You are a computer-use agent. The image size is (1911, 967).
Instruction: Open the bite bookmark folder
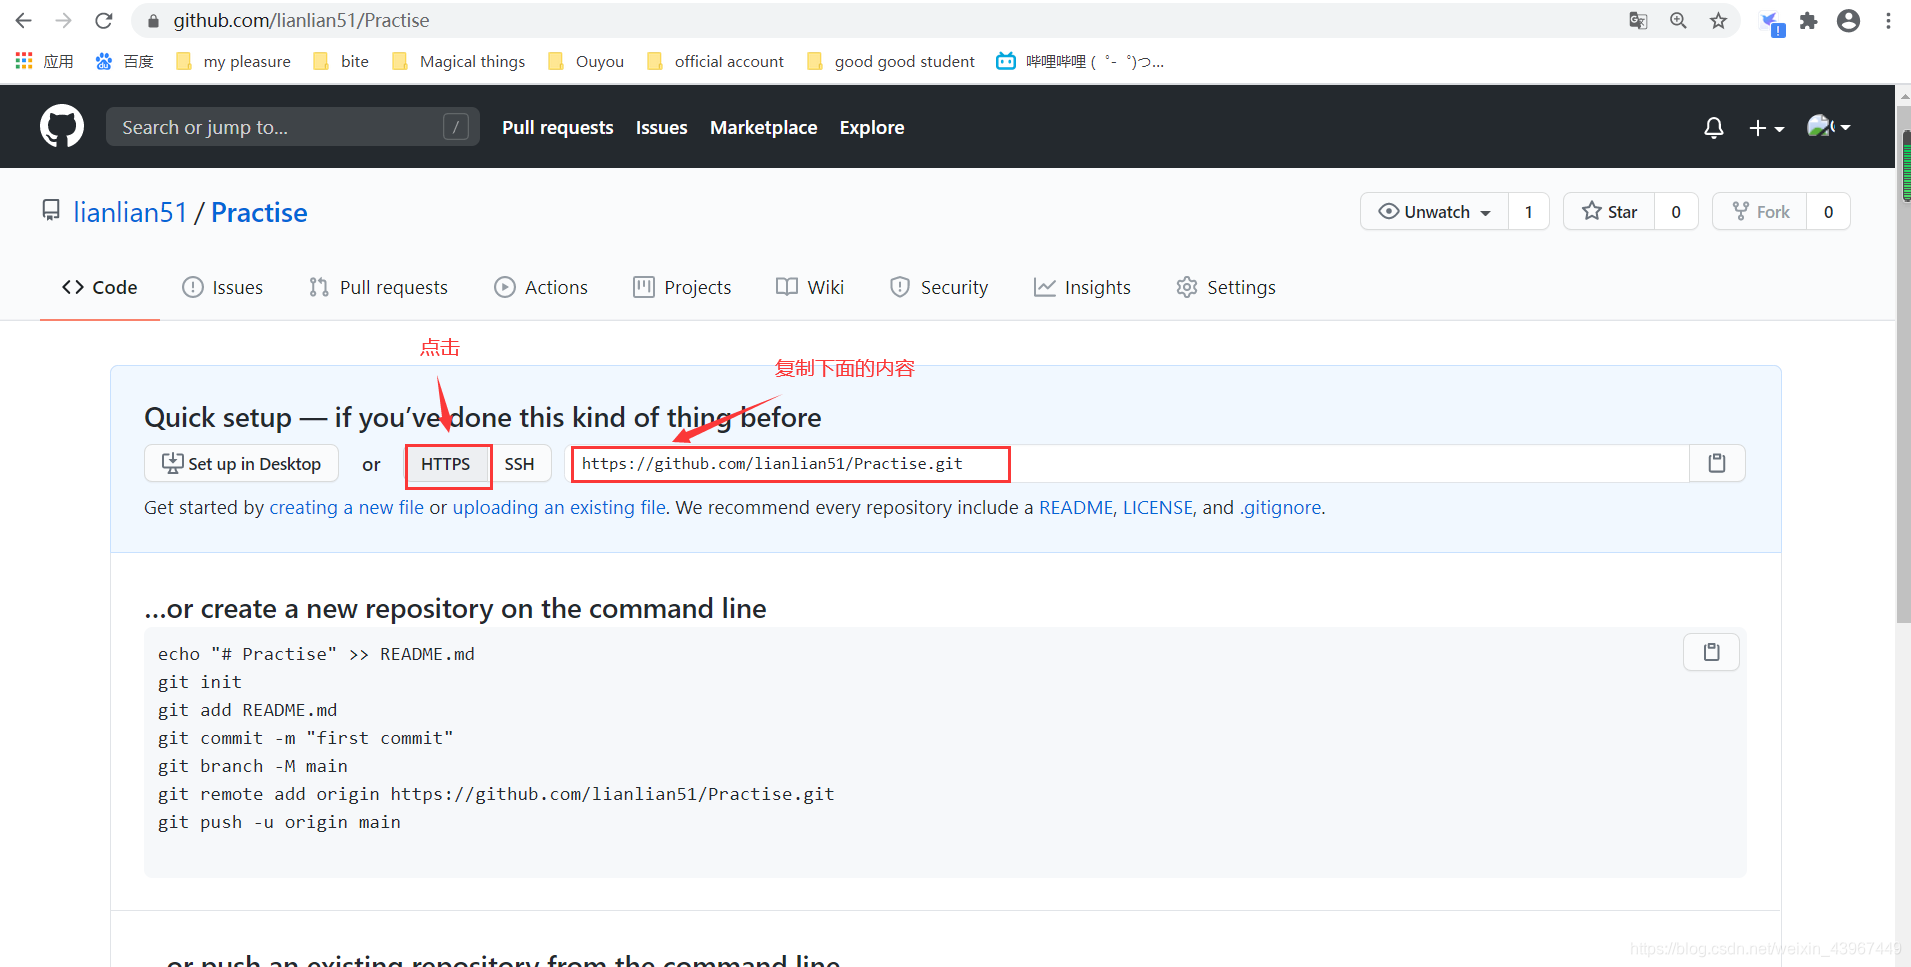341,61
